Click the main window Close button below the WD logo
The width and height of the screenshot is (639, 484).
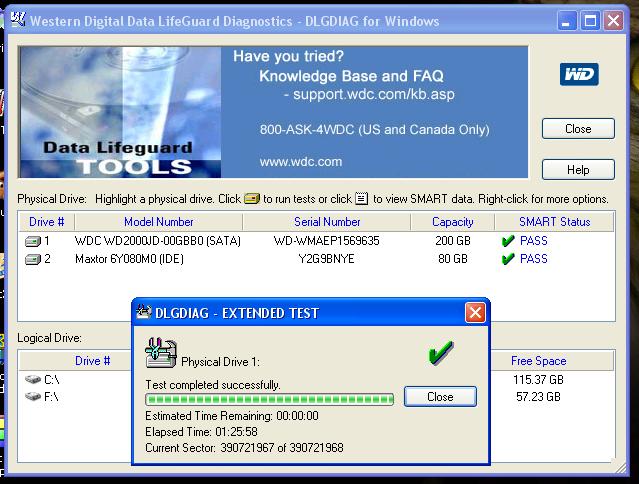[578, 129]
